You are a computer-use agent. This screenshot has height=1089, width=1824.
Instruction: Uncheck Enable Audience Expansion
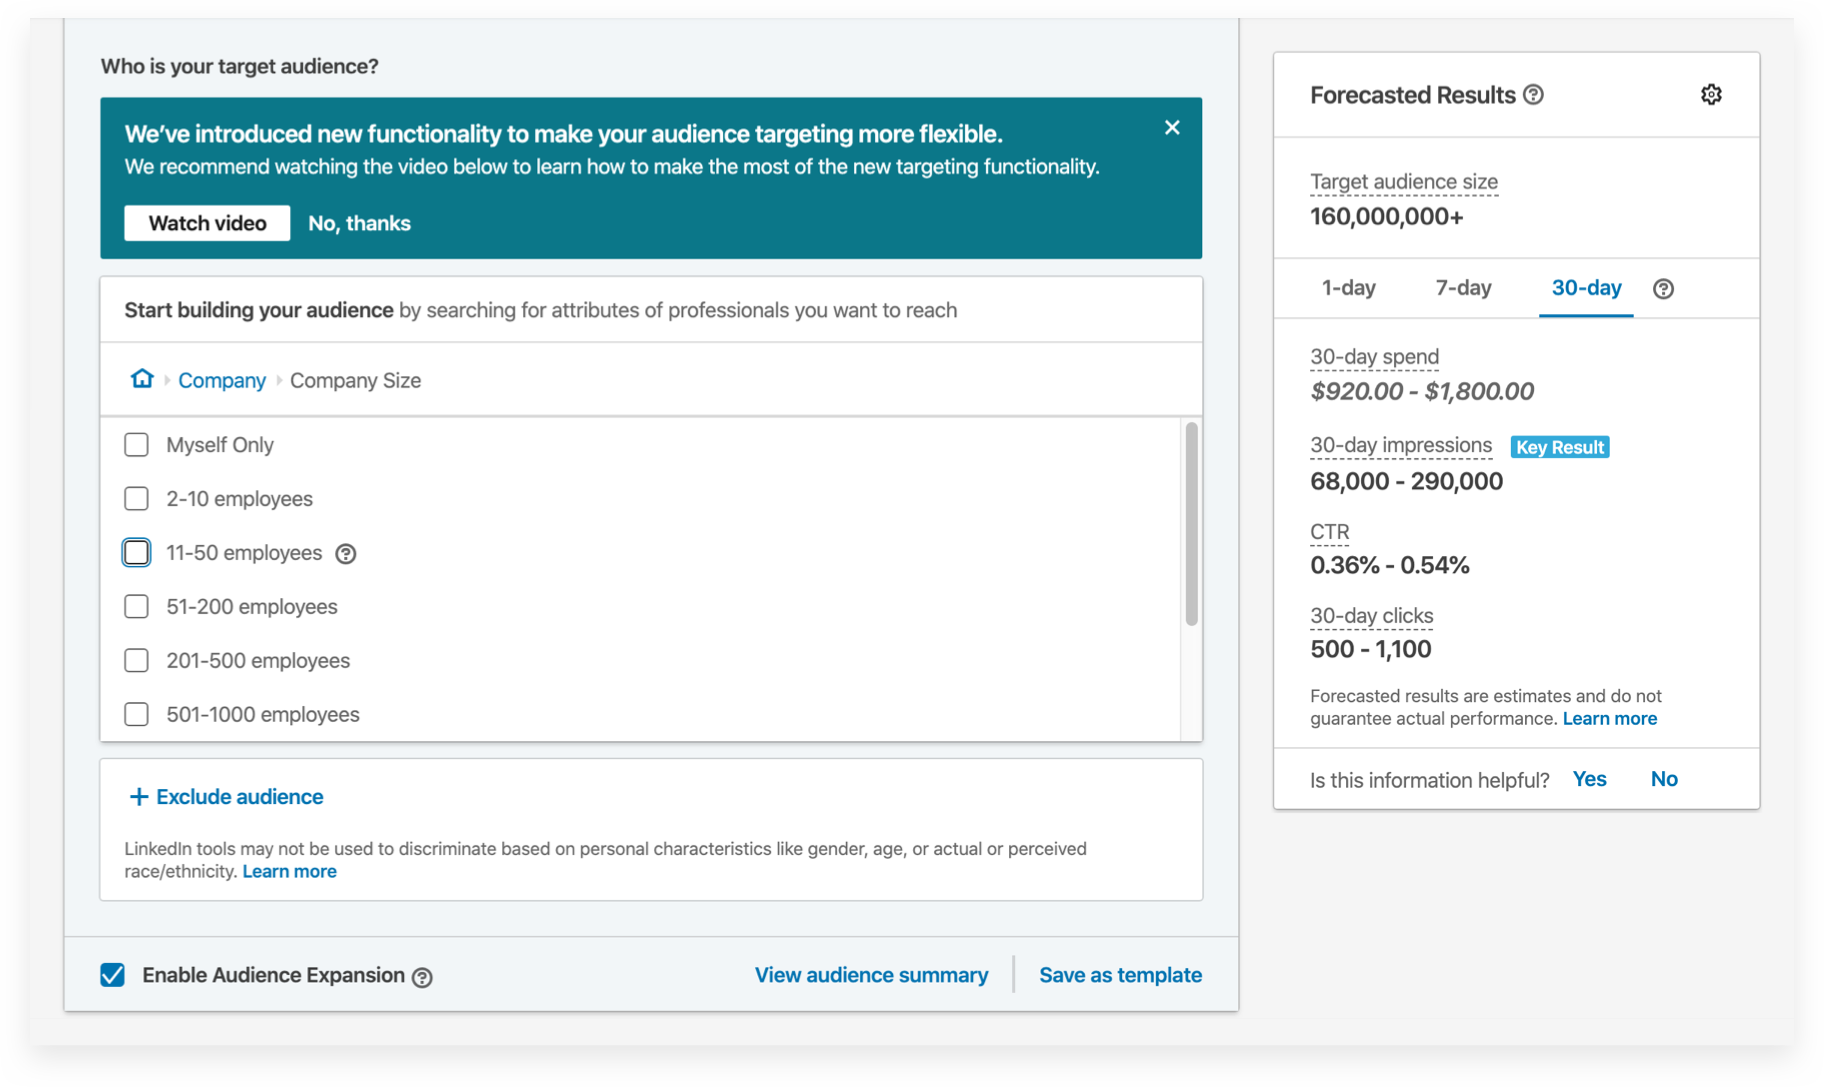pos(113,975)
